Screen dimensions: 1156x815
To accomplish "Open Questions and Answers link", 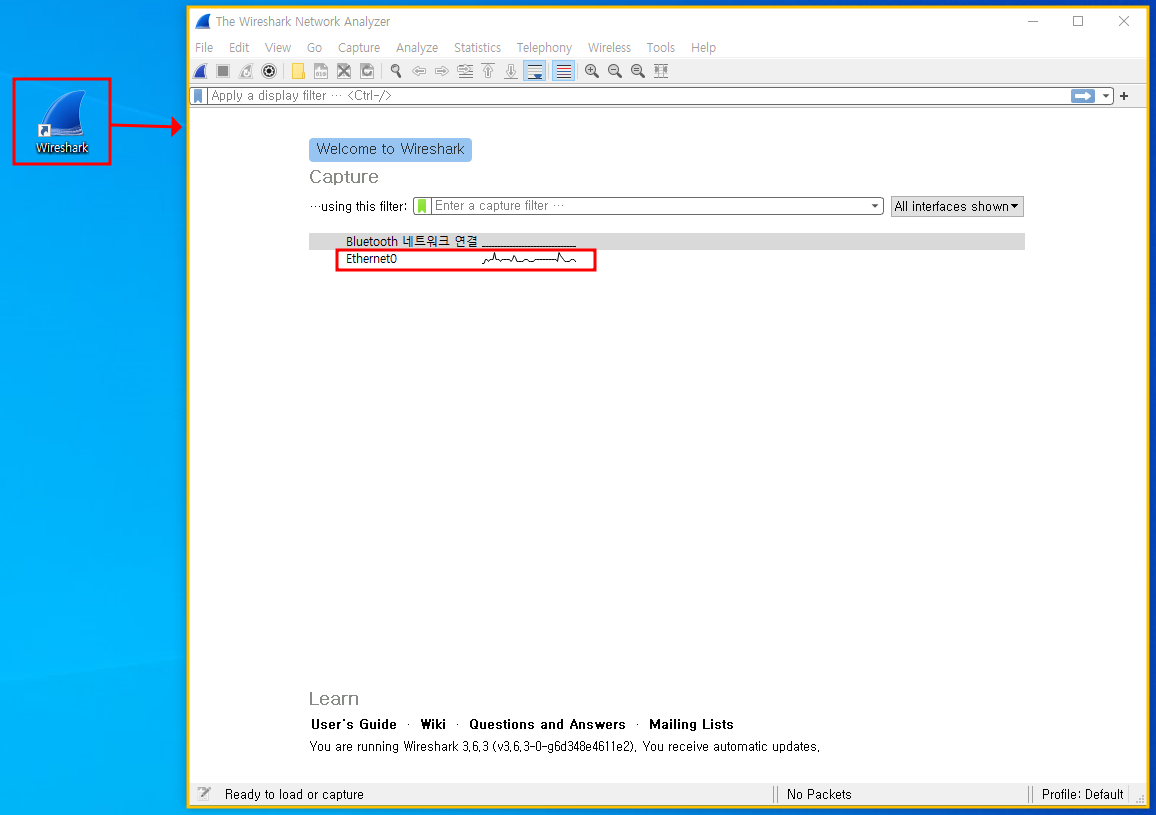I will point(547,724).
